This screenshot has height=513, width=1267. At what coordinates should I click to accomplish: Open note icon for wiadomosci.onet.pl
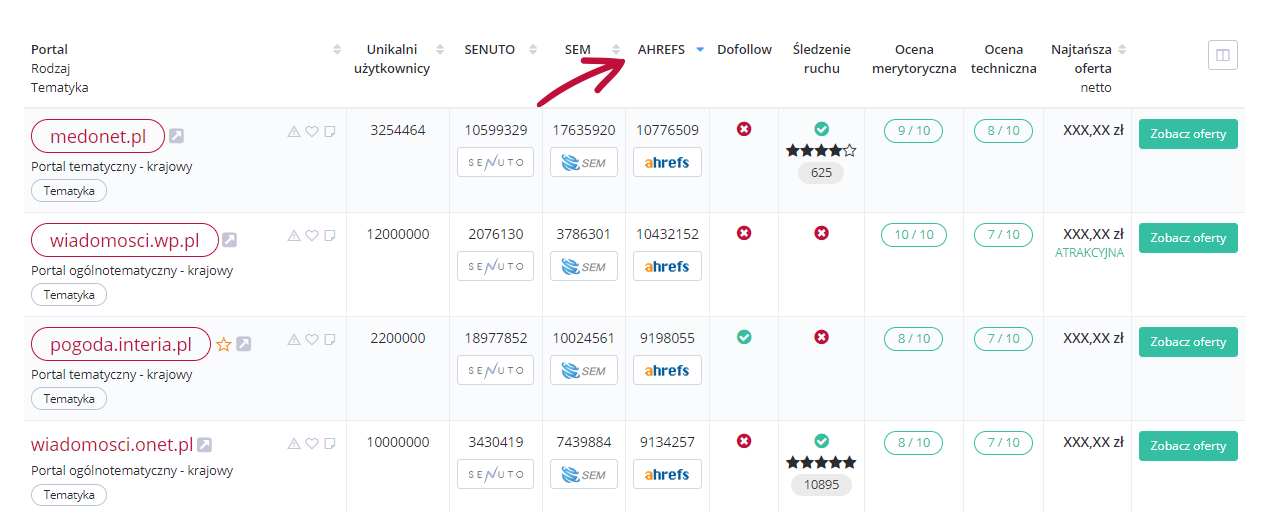pyautogui.click(x=330, y=443)
